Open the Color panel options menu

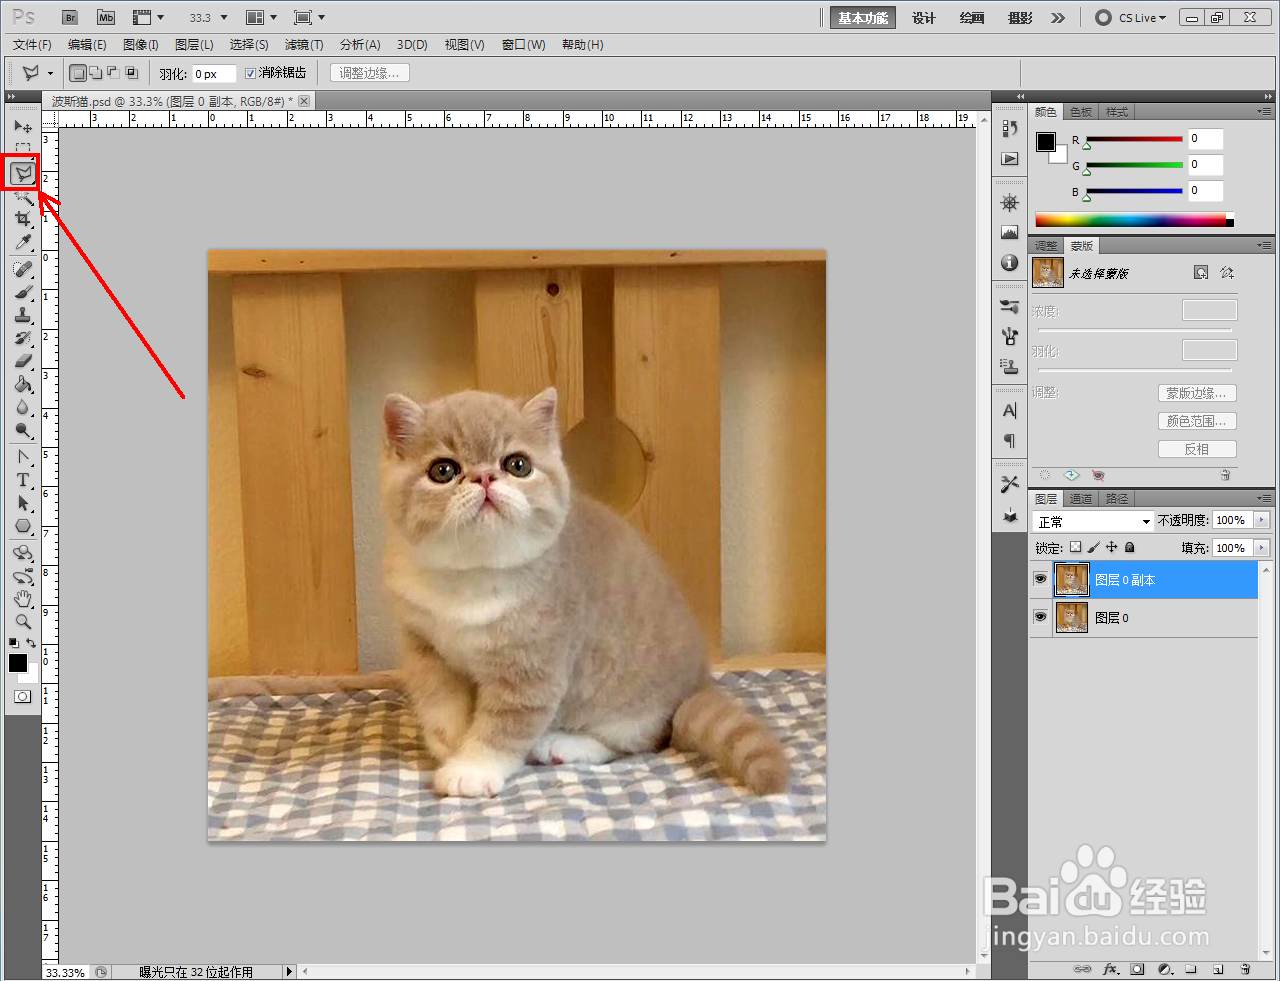click(x=1264, y=111)
